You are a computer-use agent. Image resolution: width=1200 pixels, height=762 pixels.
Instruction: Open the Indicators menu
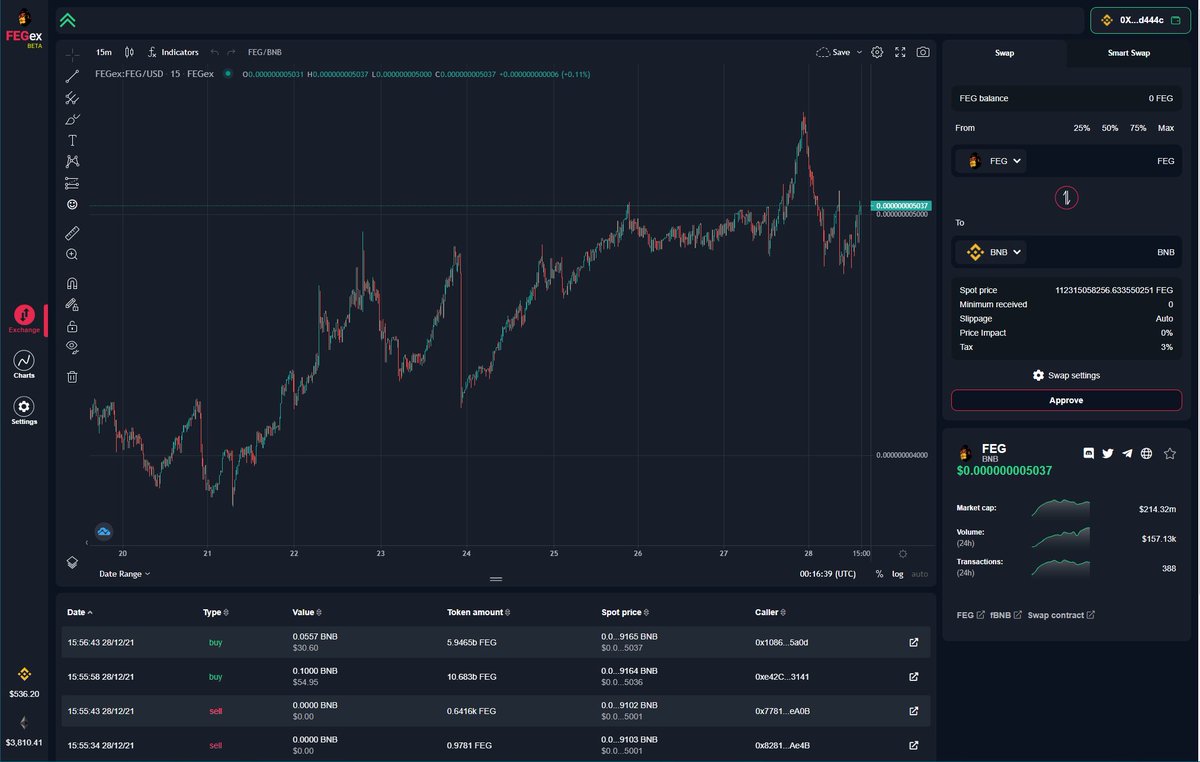(172, 52)
